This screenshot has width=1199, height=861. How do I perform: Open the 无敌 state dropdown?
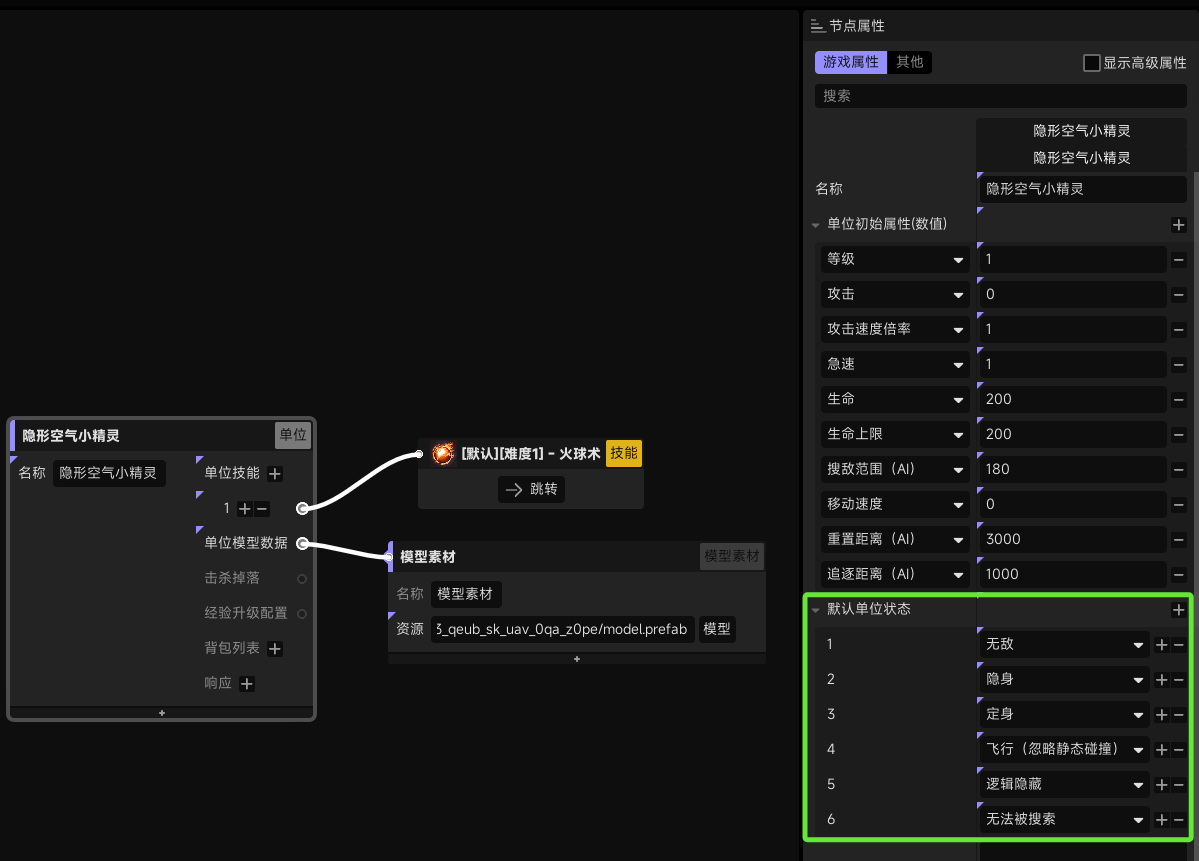point(1064,645)
